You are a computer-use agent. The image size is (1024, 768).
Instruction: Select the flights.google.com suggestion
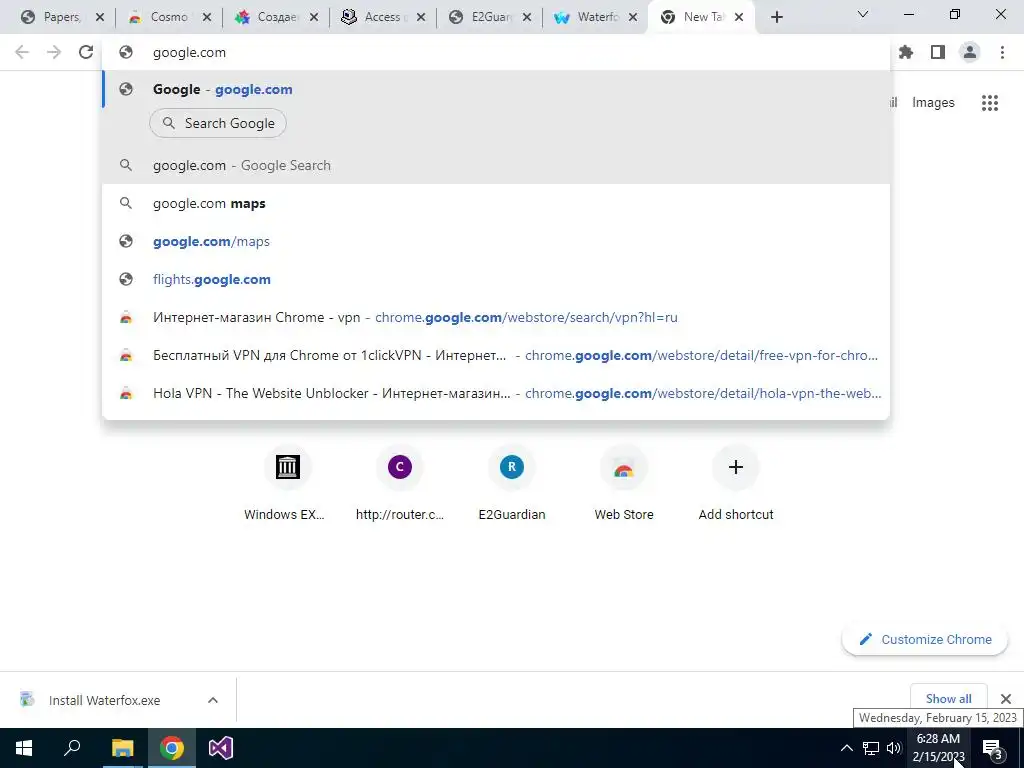(x=496, y=280)
